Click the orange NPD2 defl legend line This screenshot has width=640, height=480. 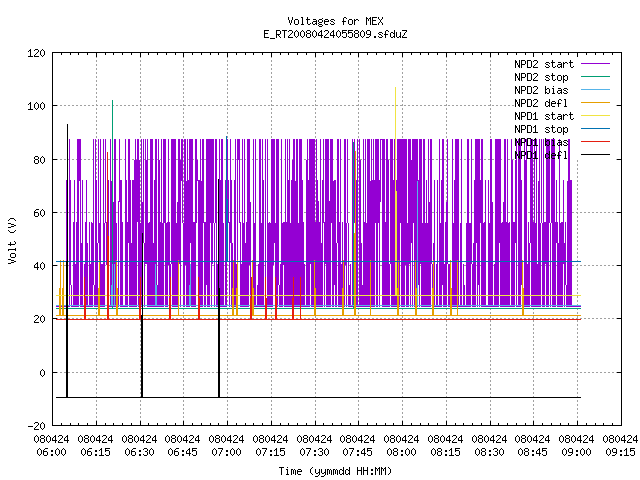pyautogui.click(x=595, y=103)
